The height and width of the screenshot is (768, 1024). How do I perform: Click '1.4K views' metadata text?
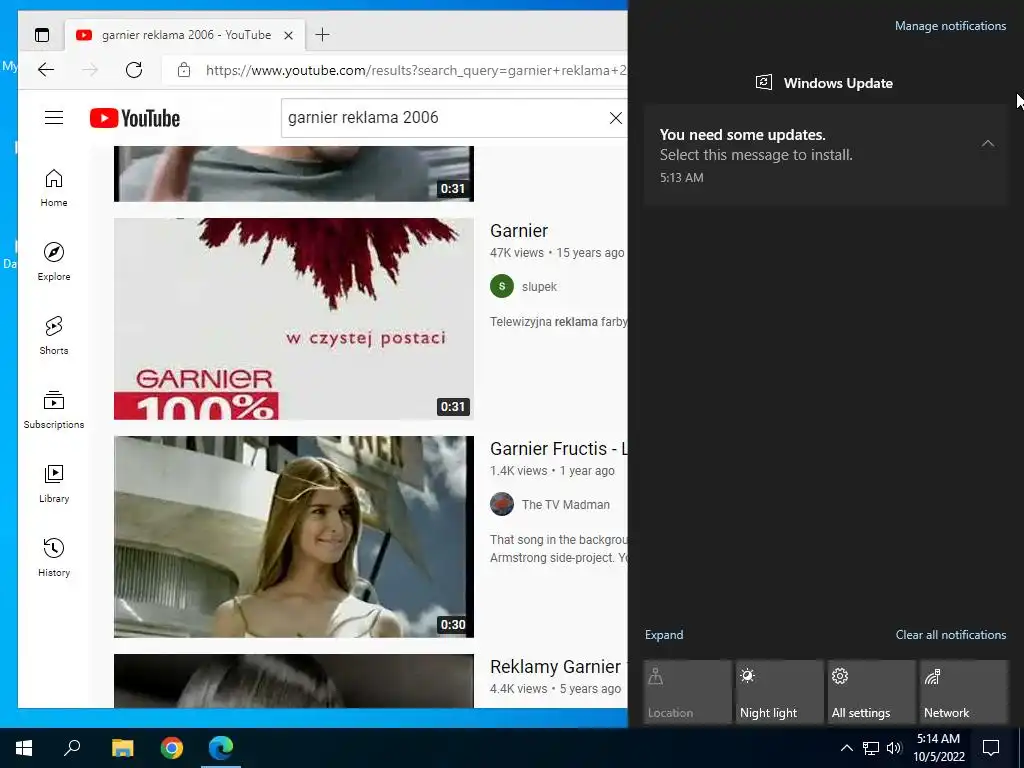[519, 471]
